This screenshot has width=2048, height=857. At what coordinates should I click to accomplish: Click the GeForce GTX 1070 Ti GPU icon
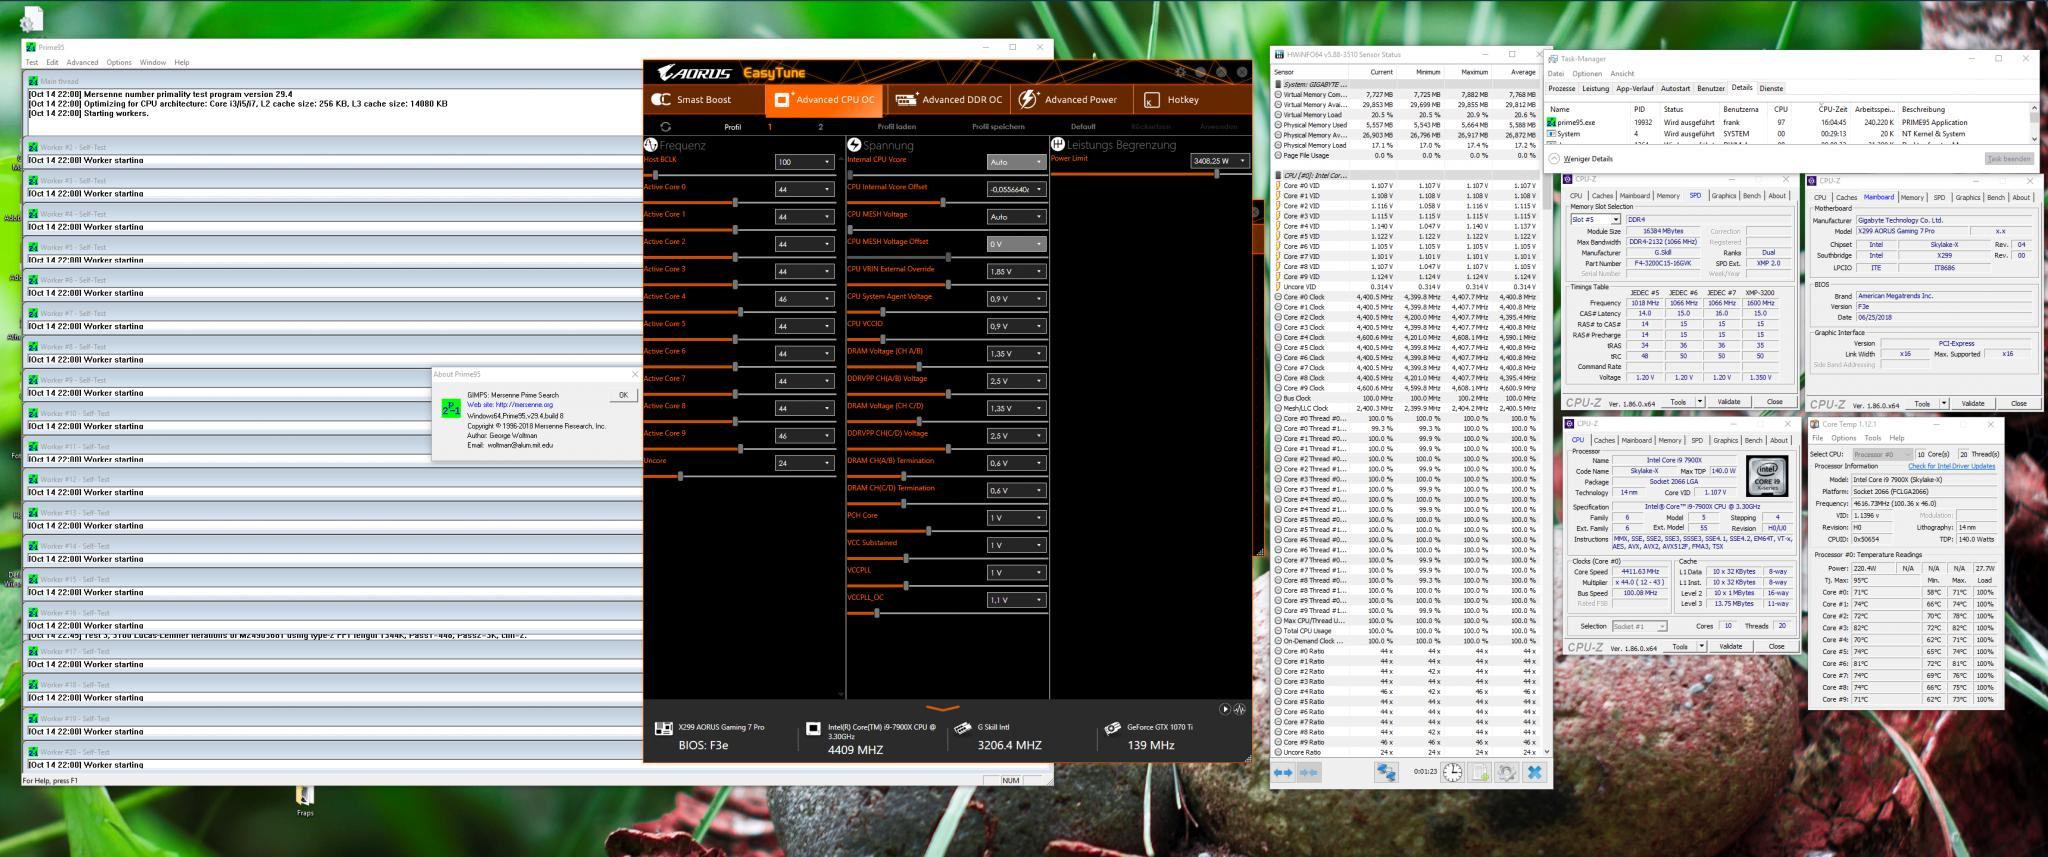click(x=1112, y=729)
